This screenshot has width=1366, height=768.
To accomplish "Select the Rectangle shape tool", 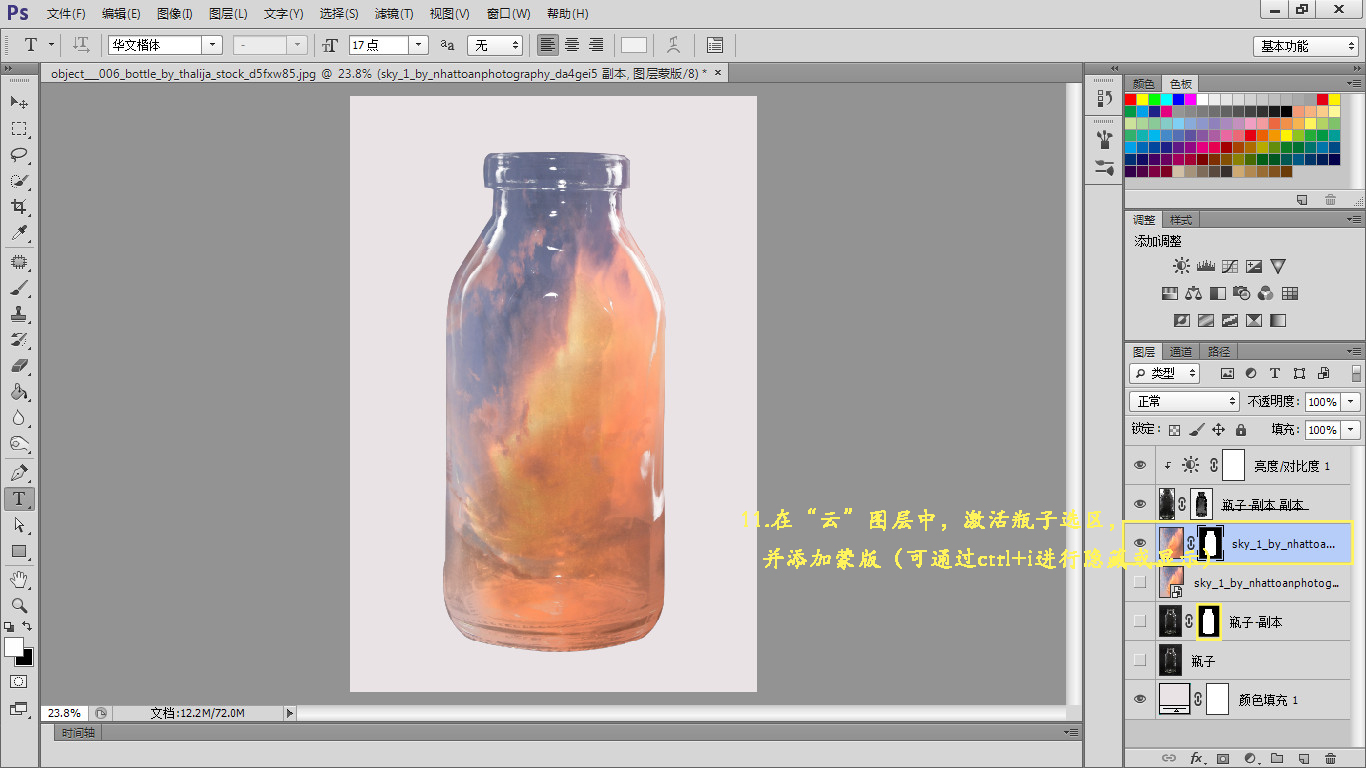I will click(19, 551).
